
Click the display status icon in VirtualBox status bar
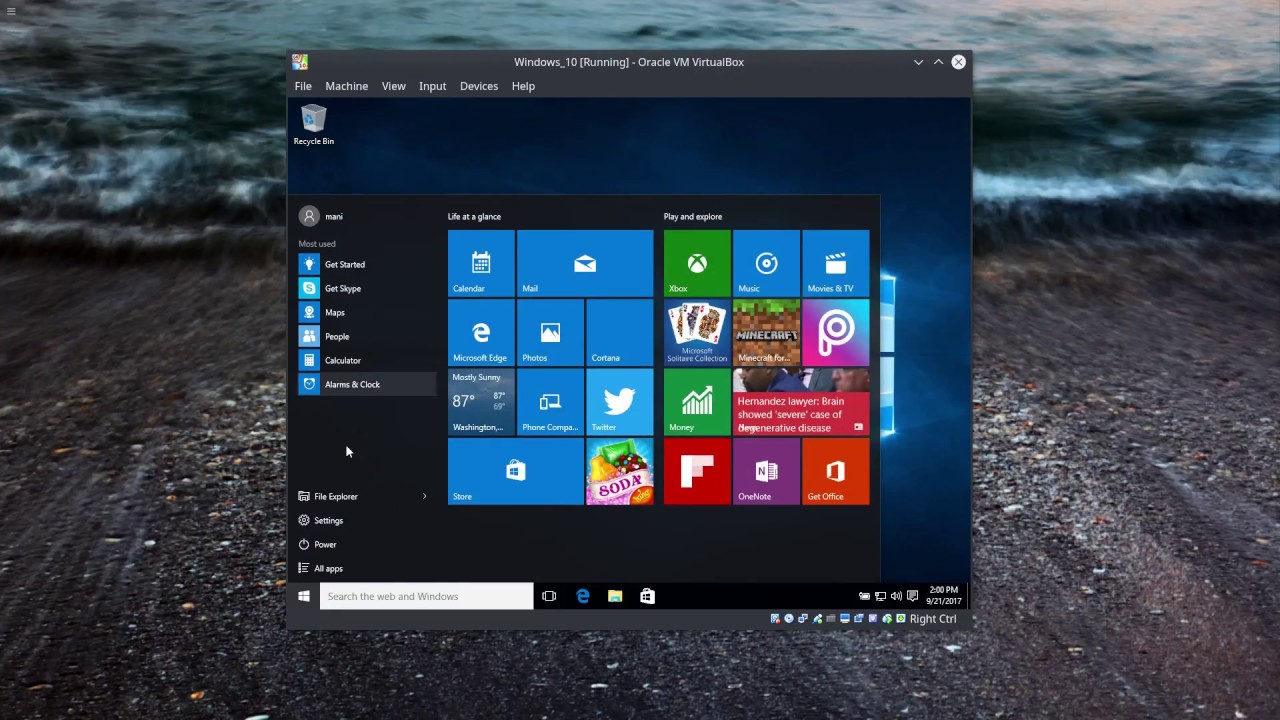[x=845, y=619]
